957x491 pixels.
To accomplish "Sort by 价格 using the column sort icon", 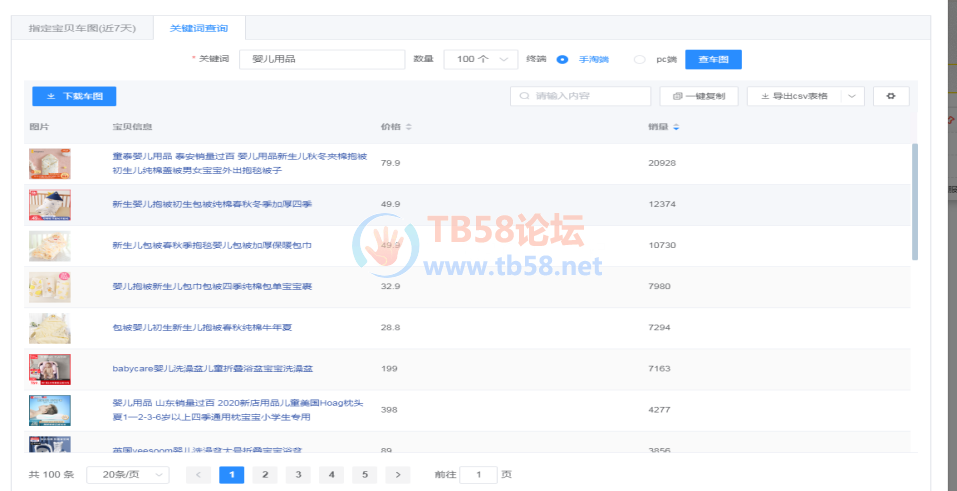I will coord(408,127).
